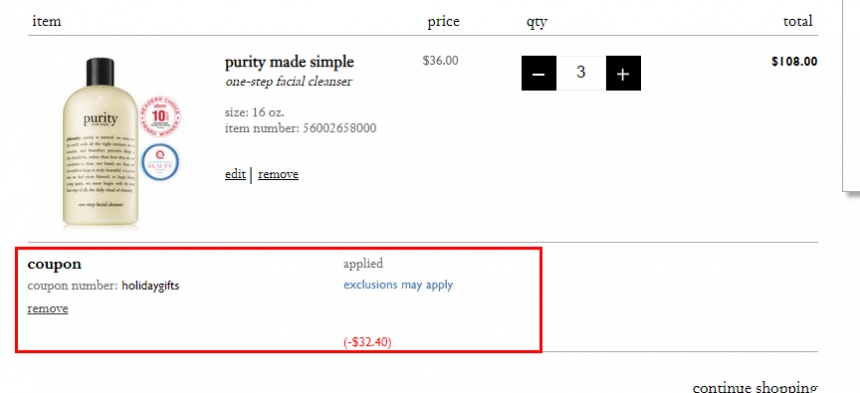860x393 pixels.
Task: Select the holidaygifts coupon code text
Action: pyautogui.click(x=150, y=286)
